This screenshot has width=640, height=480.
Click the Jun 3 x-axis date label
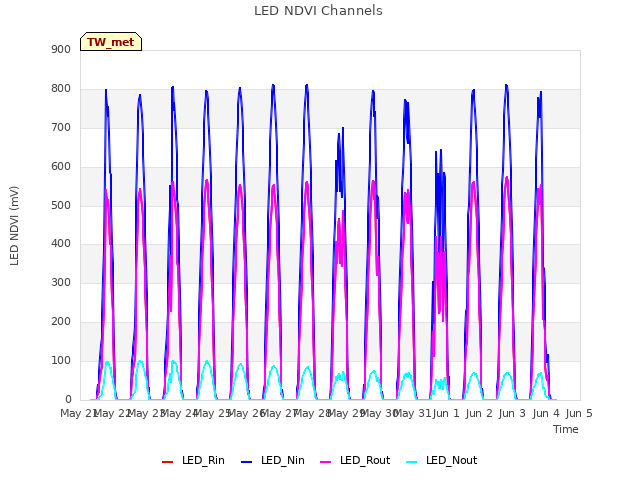tap(512, 413)
